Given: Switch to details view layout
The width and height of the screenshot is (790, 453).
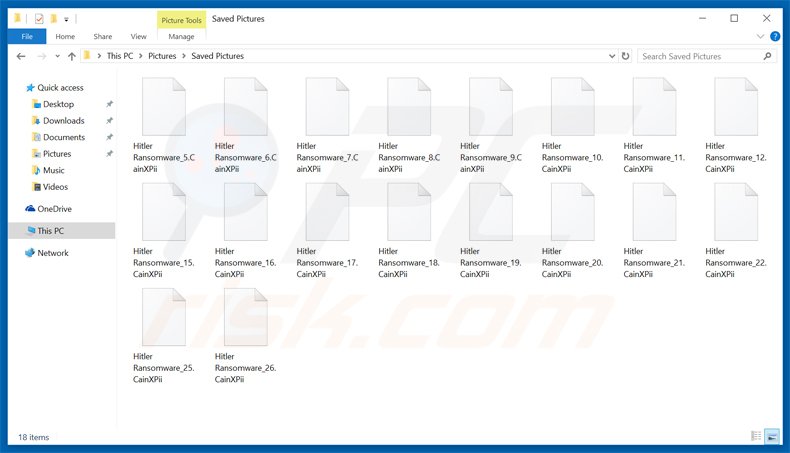Looking at the screenshot, I should (x=755, y=436).
